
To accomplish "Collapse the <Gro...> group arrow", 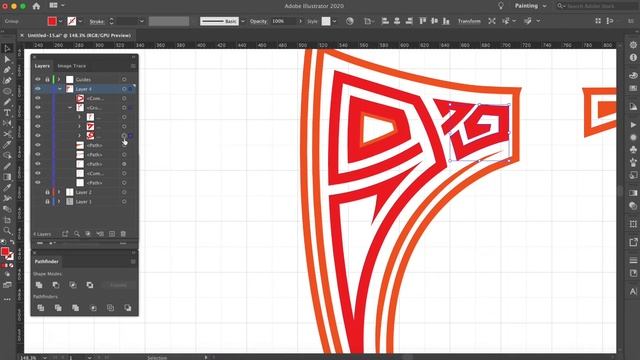I will pyautogui.click(x=70, y=108).
